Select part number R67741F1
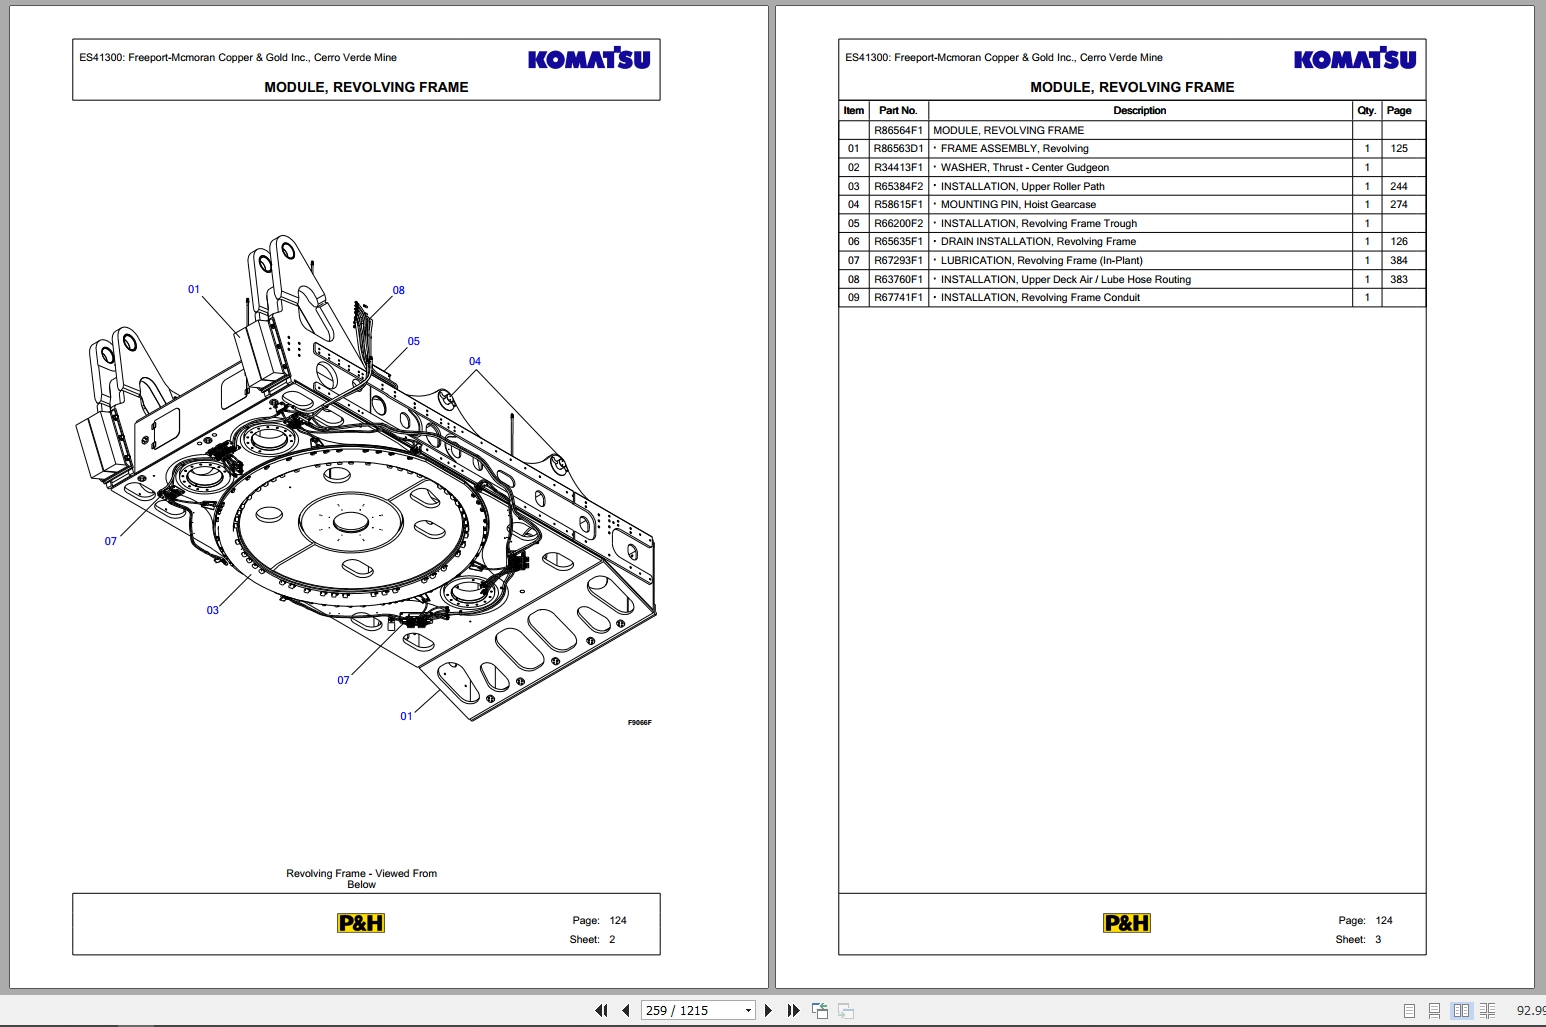Viewport: 1546px width, 1027px height. tap(898, 297)
